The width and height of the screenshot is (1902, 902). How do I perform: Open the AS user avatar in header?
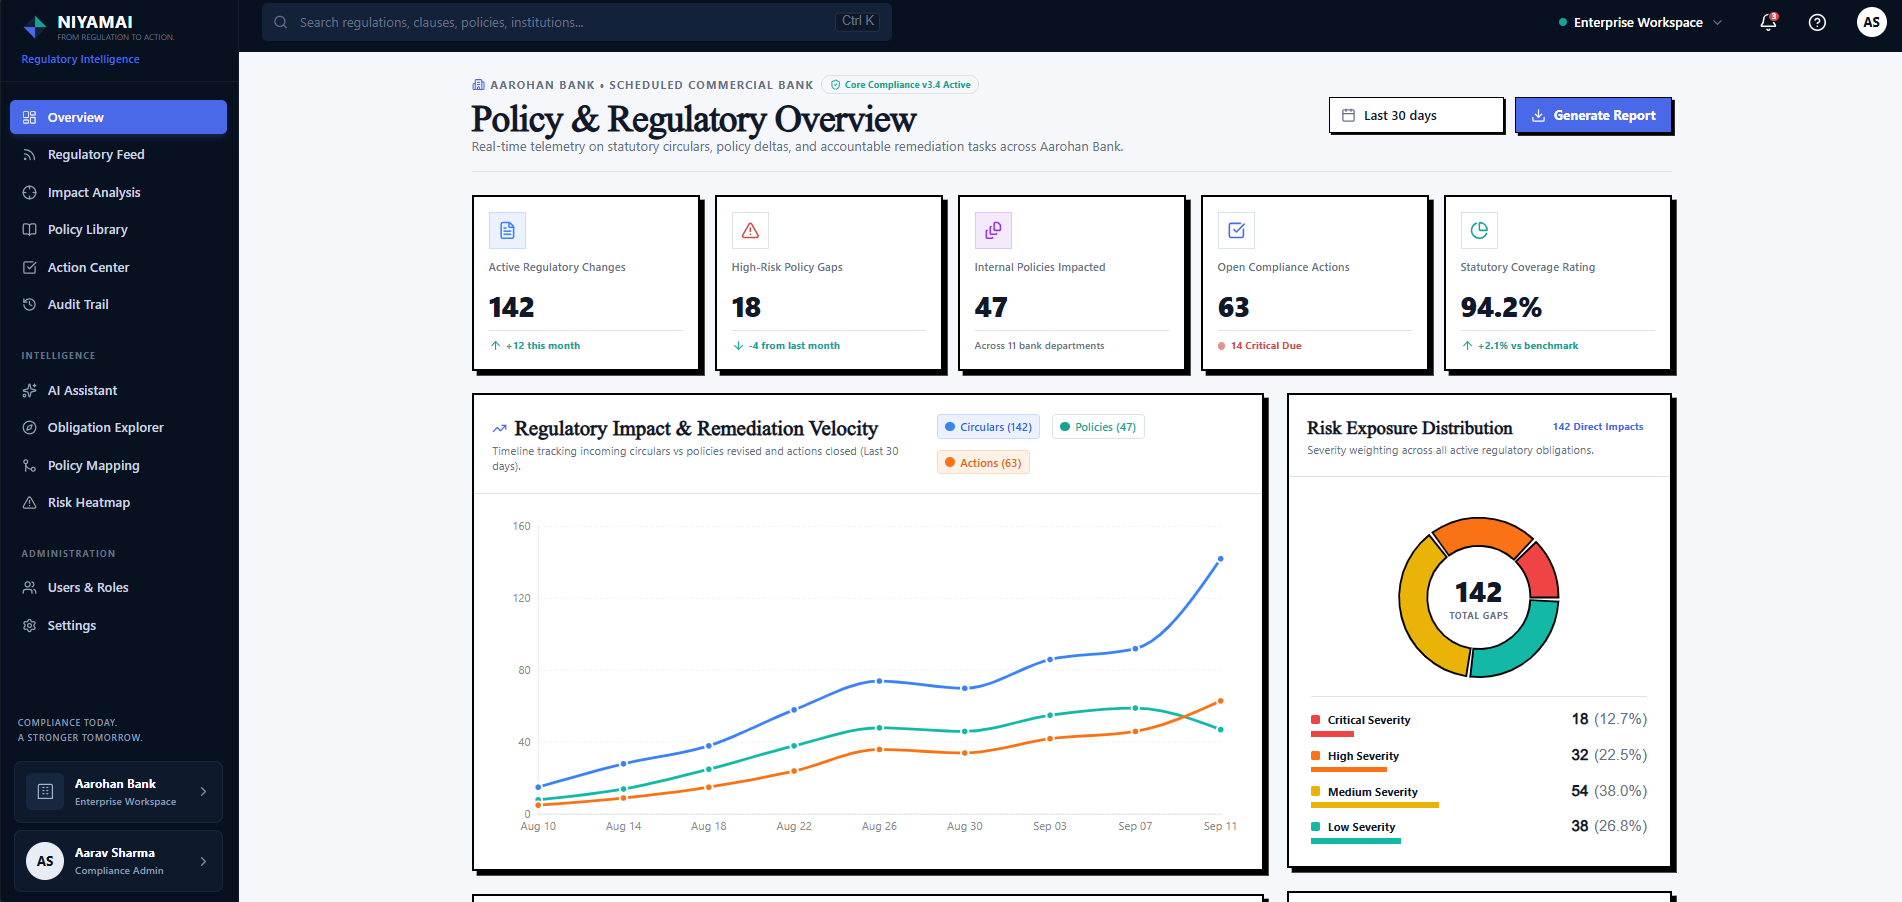1871,22
